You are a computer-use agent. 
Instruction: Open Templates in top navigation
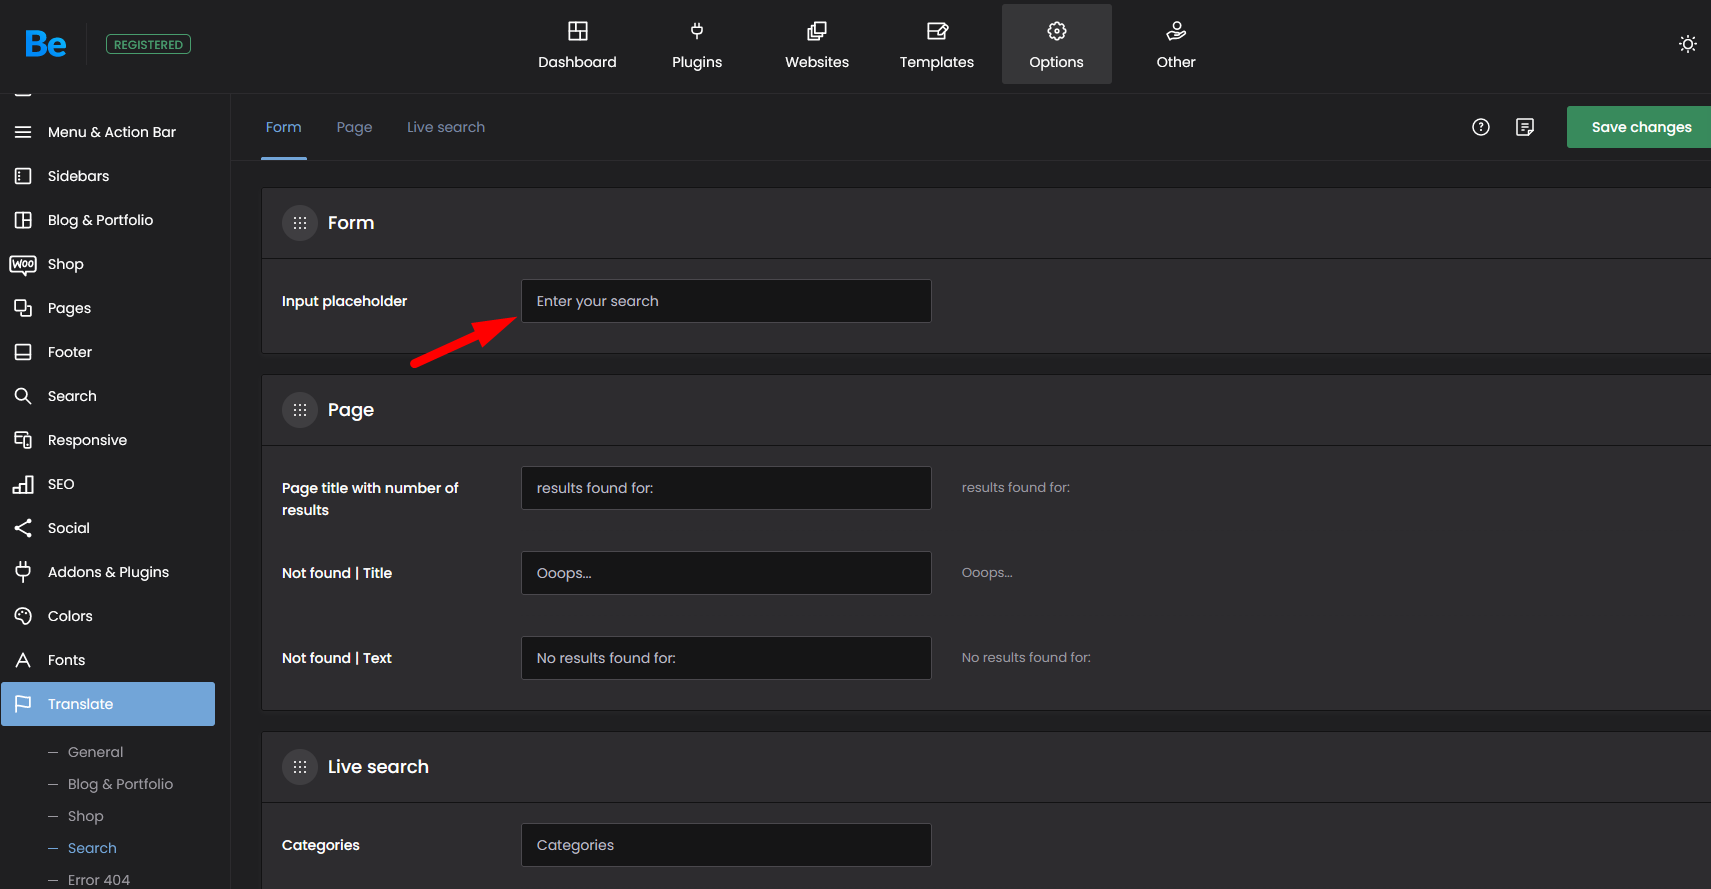click(x=937, y=45)
